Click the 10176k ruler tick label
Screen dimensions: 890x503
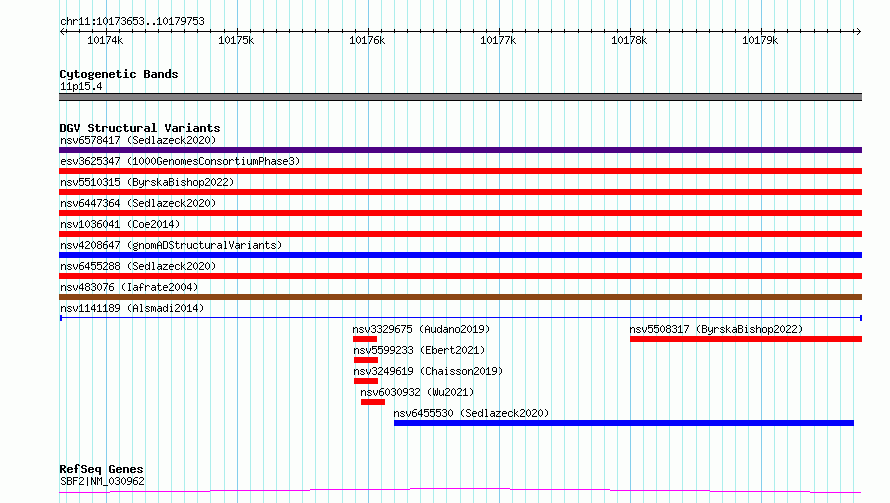click(367, 40)
